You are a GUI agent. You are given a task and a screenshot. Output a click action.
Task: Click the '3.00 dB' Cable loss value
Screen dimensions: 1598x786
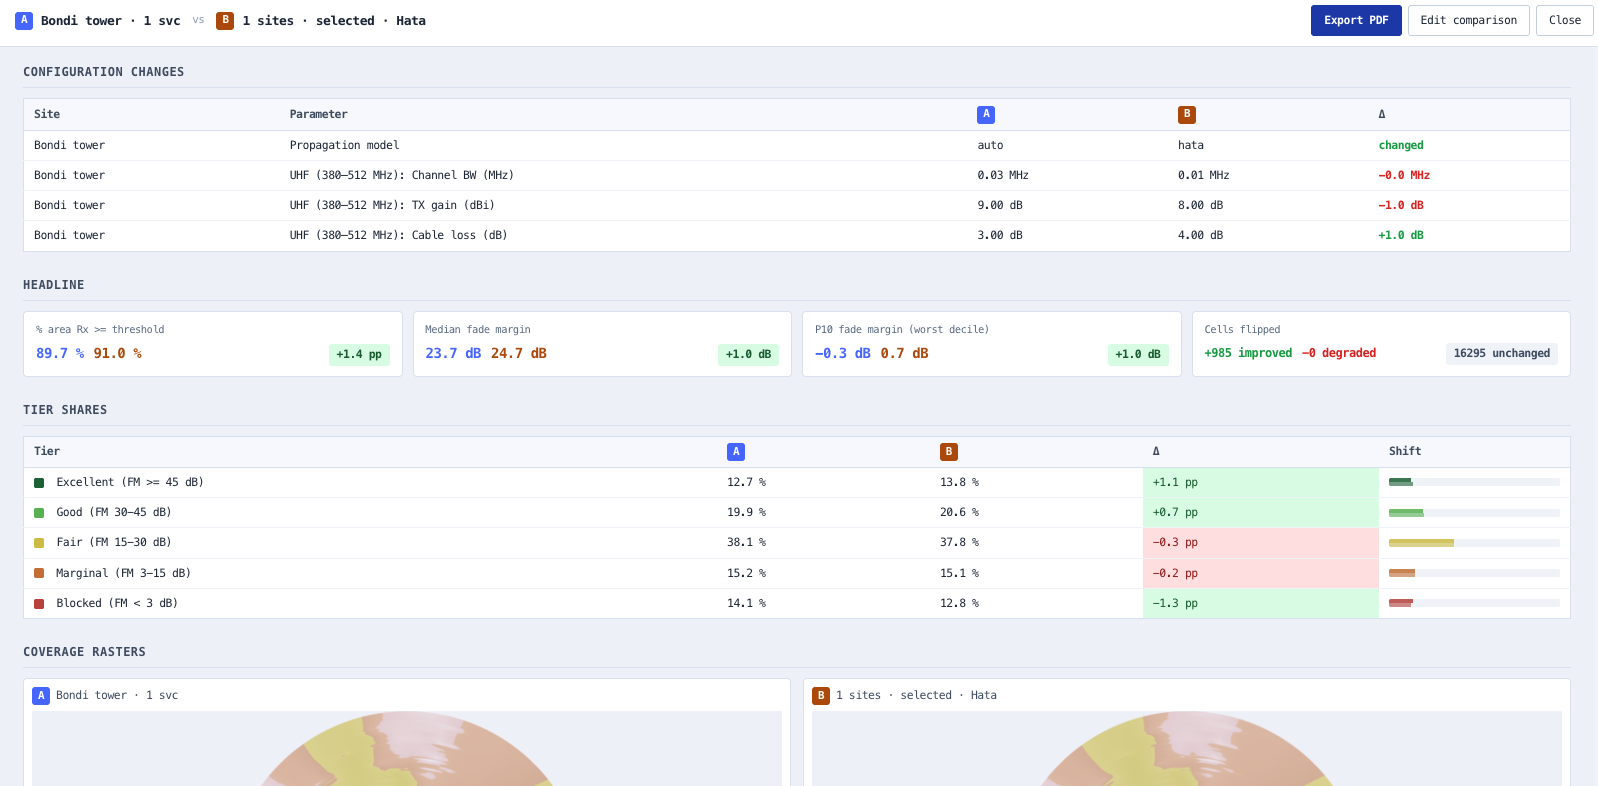(1000, 235)
